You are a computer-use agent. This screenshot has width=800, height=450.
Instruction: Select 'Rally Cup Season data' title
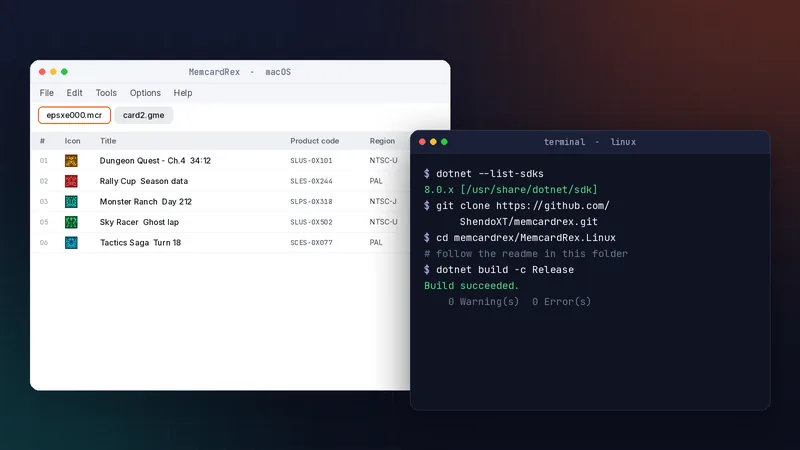coord(143,181)
